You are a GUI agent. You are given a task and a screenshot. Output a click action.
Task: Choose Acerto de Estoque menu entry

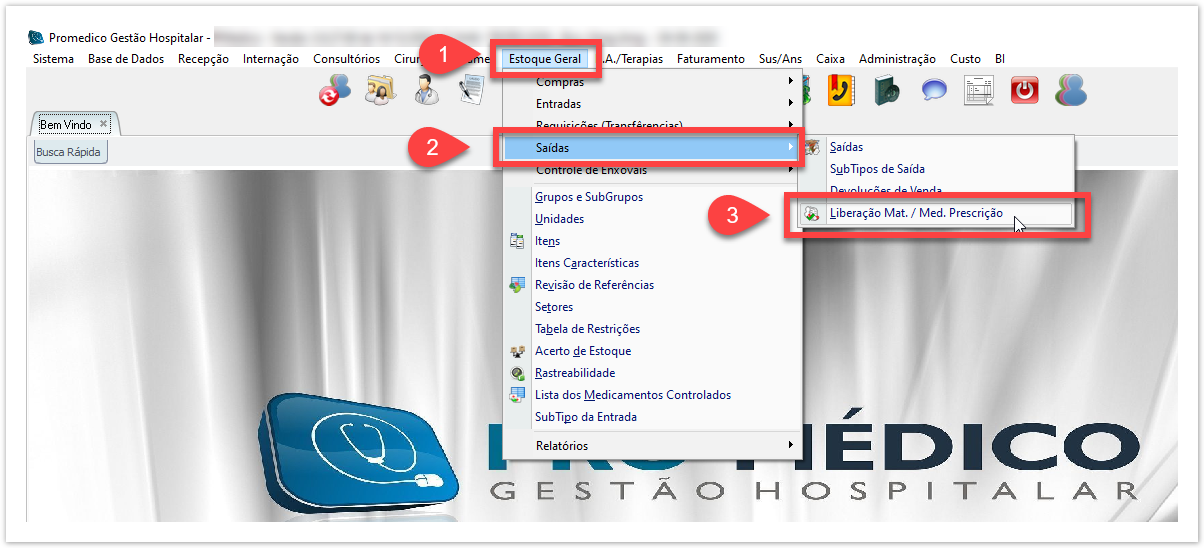582,351
